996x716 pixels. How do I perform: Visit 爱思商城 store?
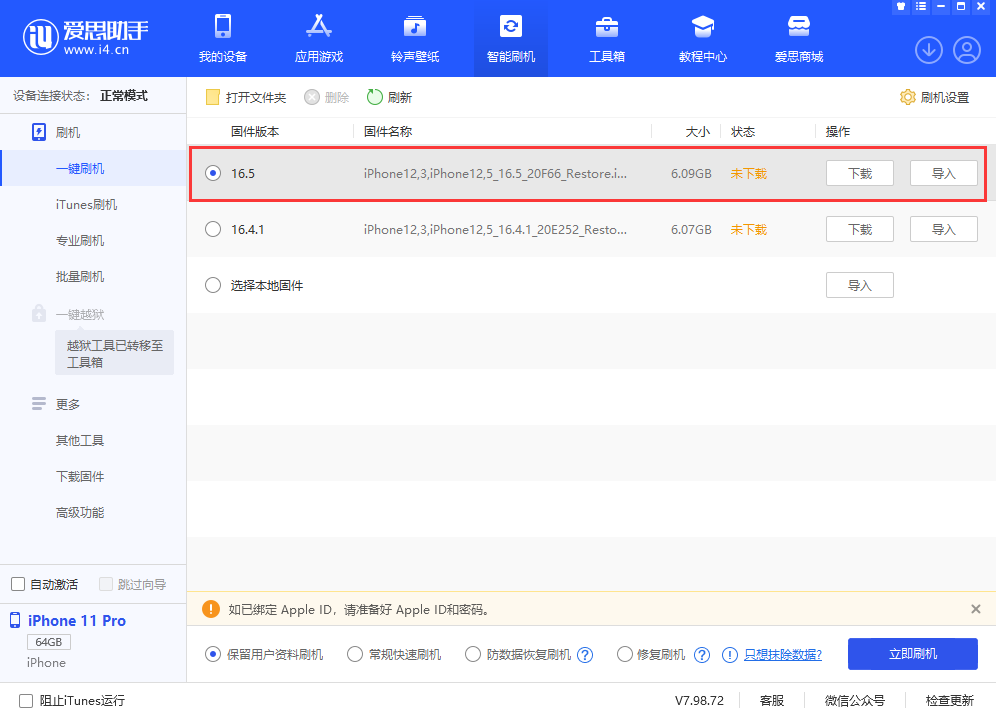[798, 39]
